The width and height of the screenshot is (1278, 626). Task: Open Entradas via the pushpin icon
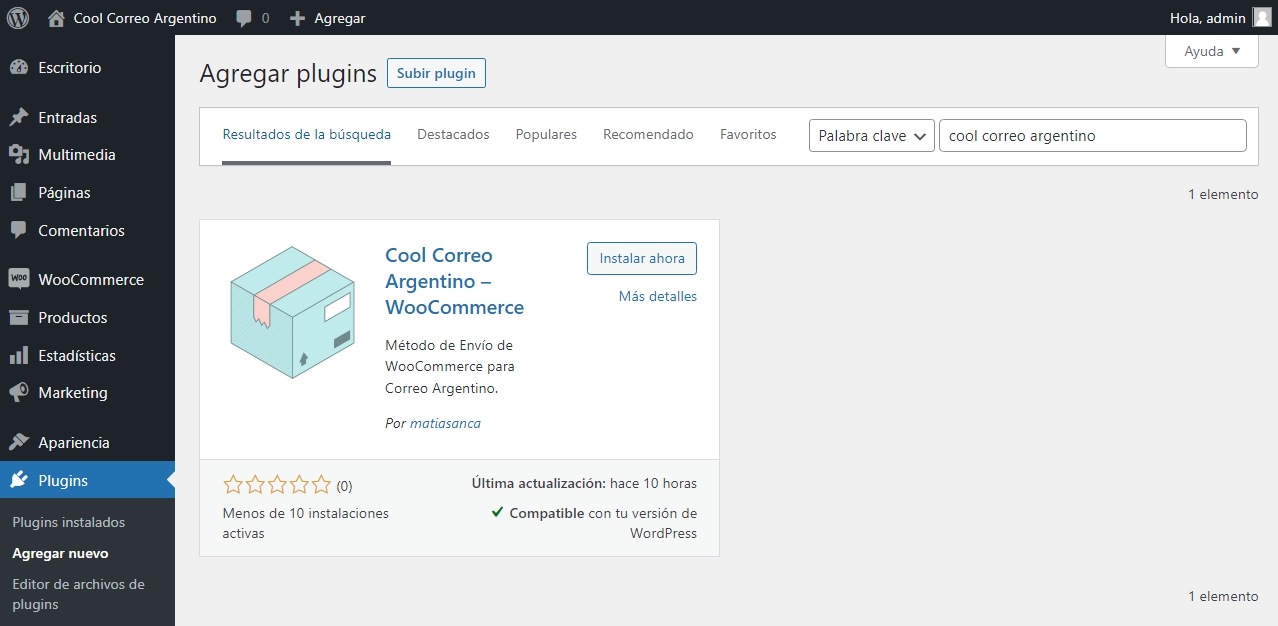pos(18,118)
